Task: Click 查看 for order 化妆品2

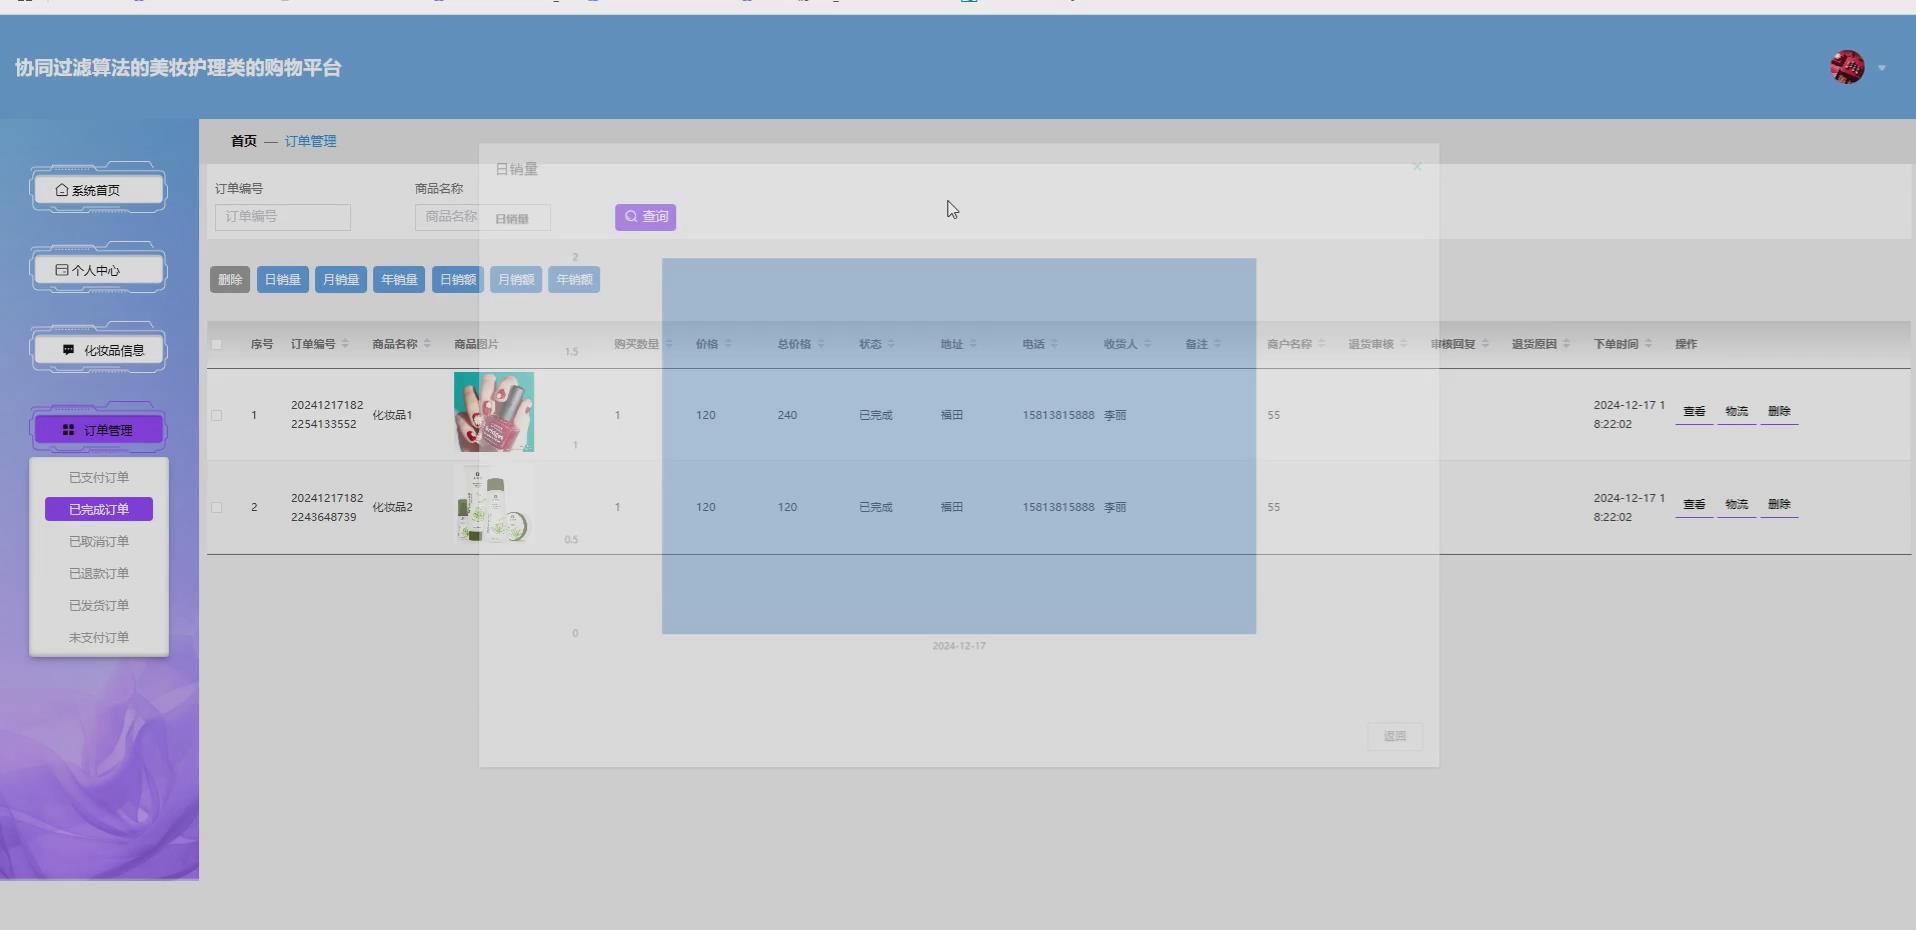Action: 1694,505
